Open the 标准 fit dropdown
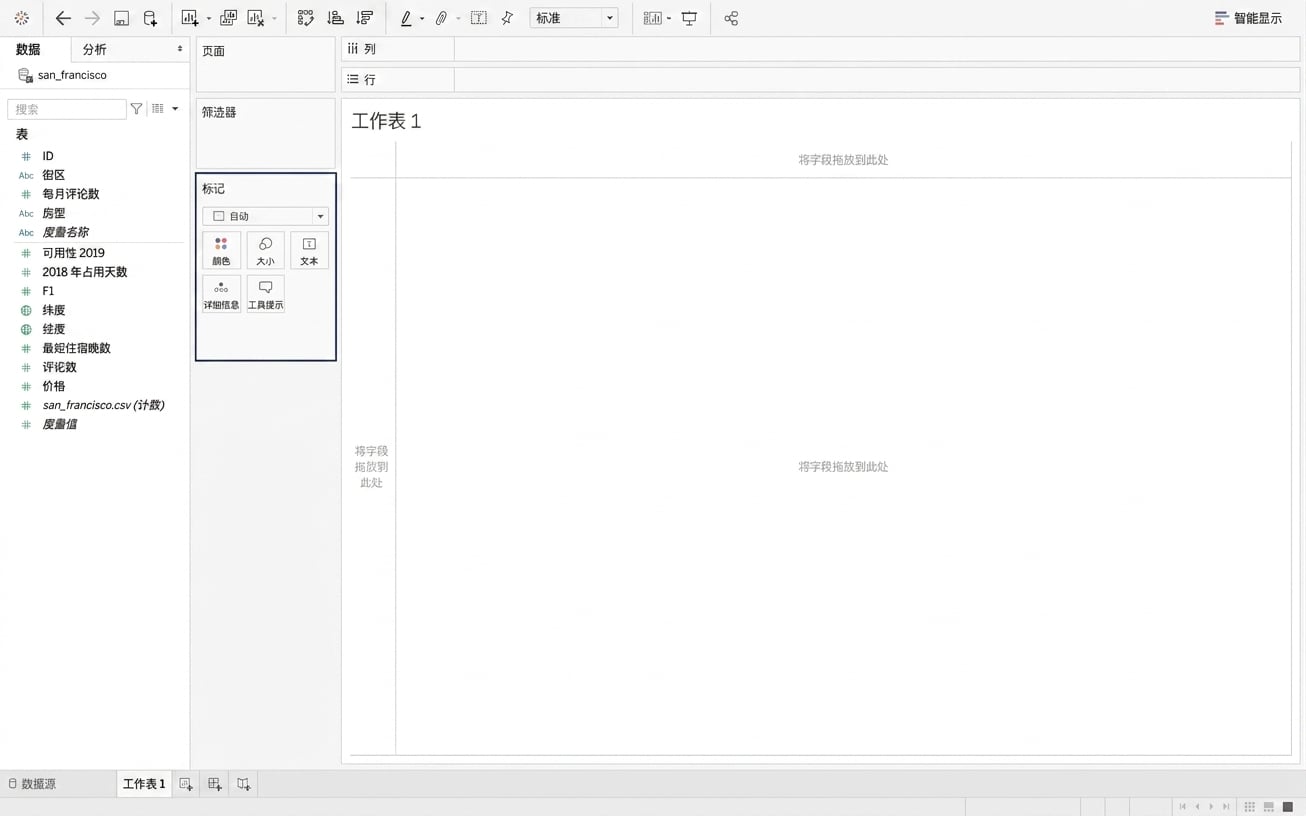This screenshot has height=816, width=1306. (x=574, y=18)
